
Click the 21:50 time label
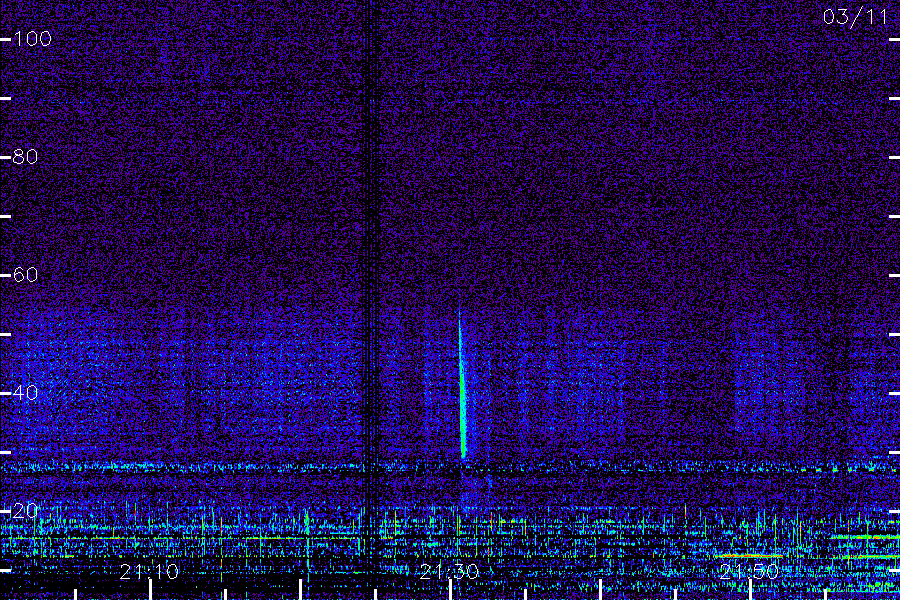pos(749,572)
